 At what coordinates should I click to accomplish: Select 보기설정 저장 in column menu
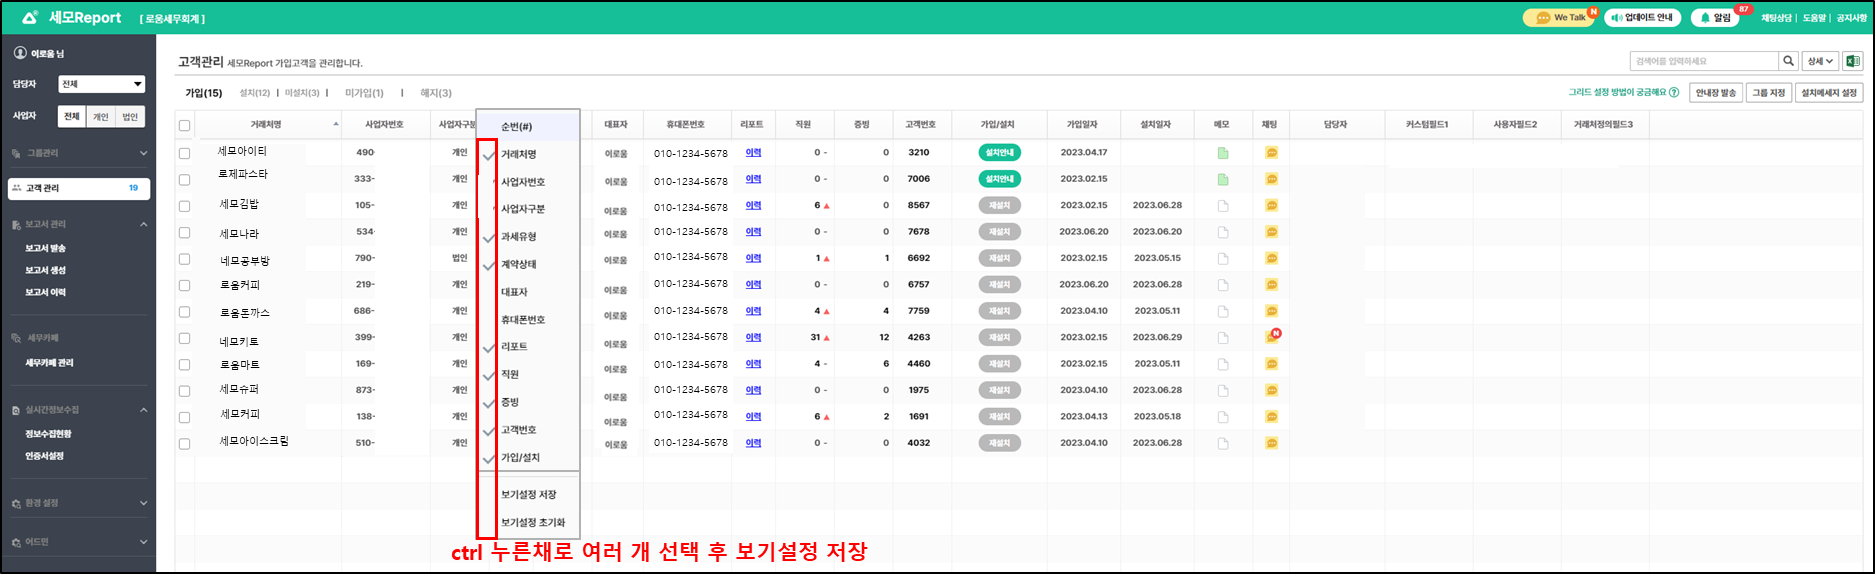click(x=528, y=495)
